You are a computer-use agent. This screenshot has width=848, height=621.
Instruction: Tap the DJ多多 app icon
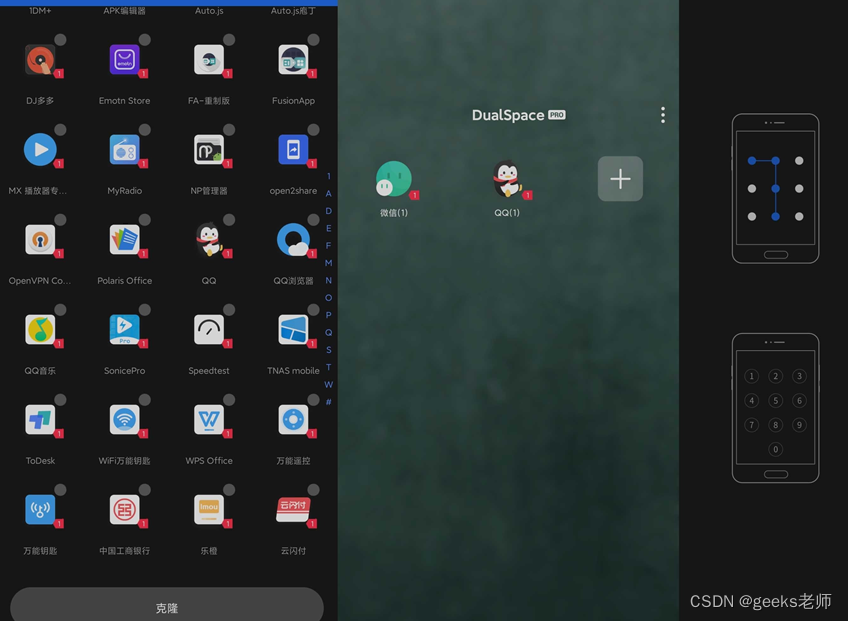pyautogui.click(x=40, y=60)
